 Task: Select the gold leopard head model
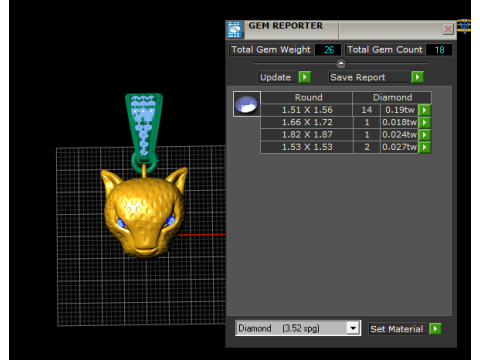click(x=144, y=213)
